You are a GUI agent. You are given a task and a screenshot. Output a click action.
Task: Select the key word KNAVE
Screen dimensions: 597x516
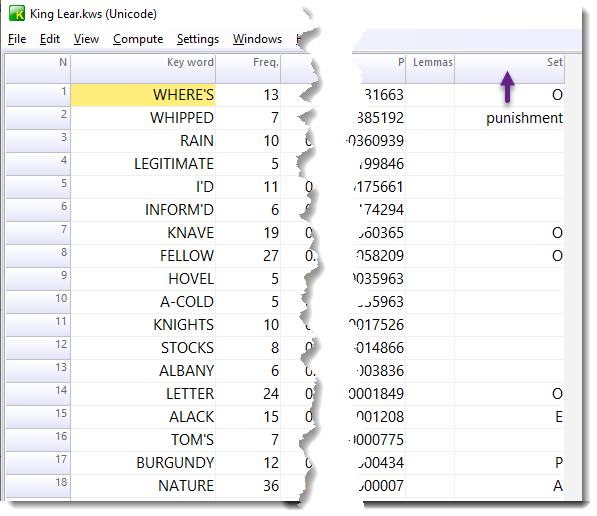coord(143,233)
